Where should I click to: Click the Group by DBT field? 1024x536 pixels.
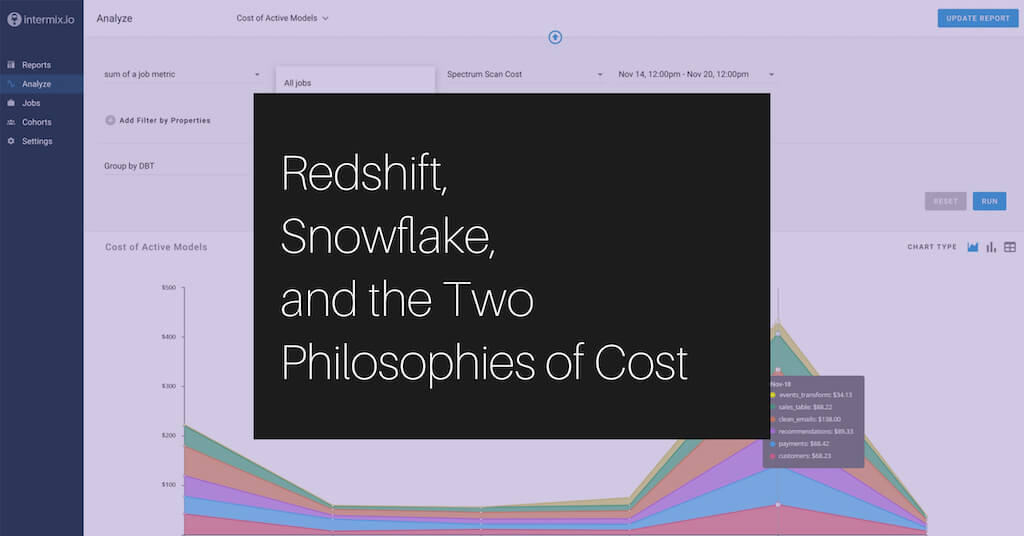pos(175,166)
